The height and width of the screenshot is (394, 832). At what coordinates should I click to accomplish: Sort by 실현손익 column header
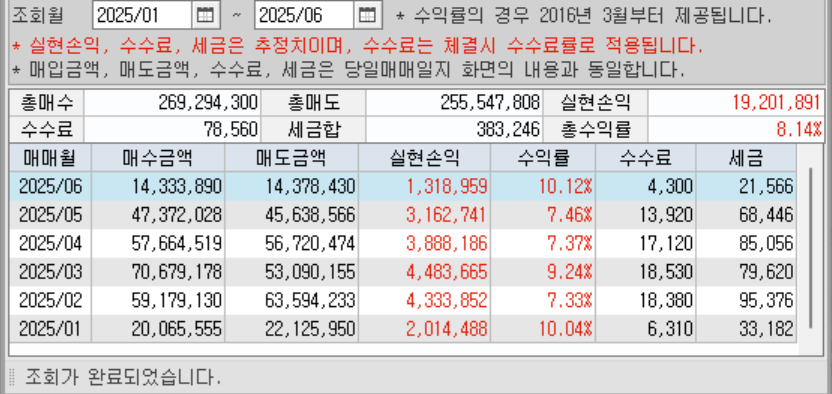point(424,157)
